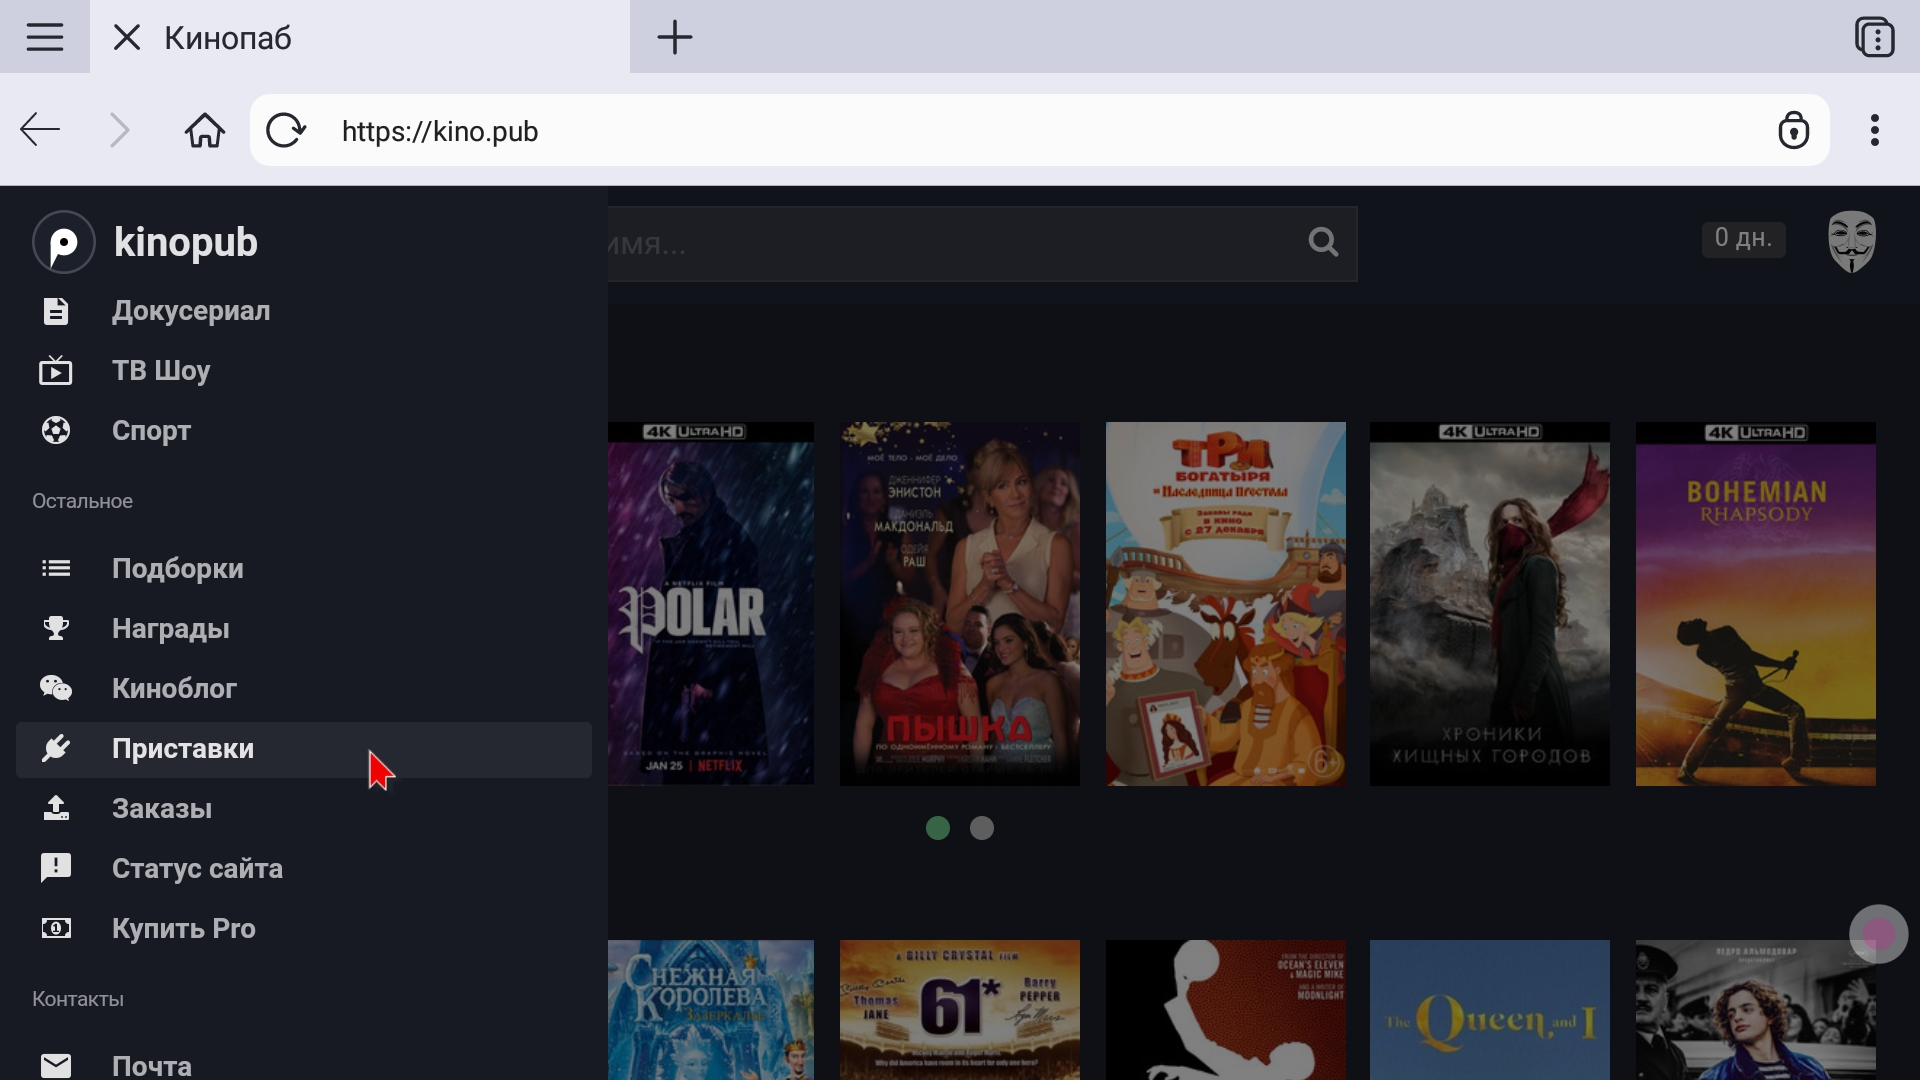Image resolution: width=1920 pixels, height=1080 pixels.
Task: Go back to the previous page
Action: tap(40, 130)
